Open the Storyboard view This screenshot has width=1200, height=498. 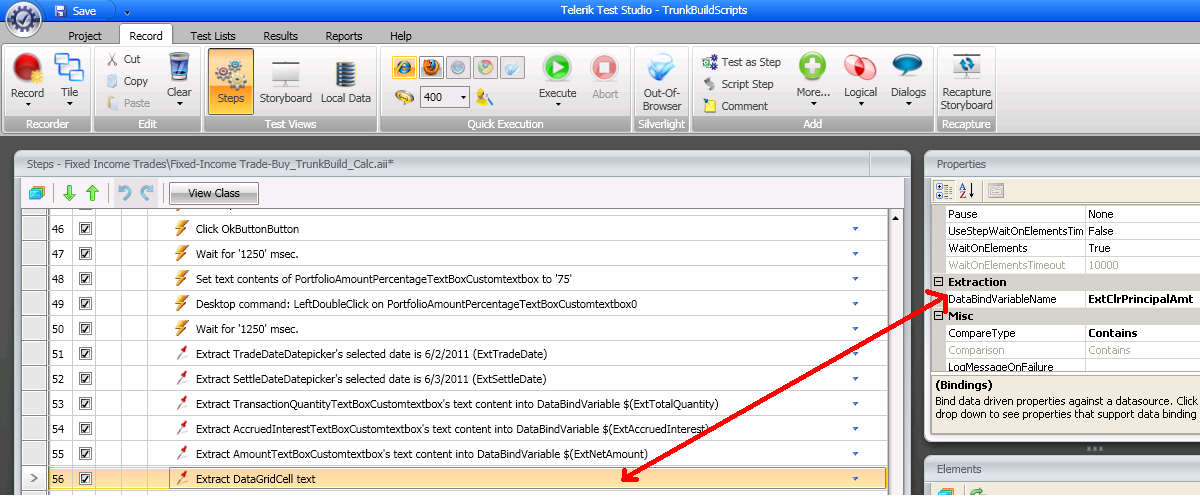pos(285,80)
